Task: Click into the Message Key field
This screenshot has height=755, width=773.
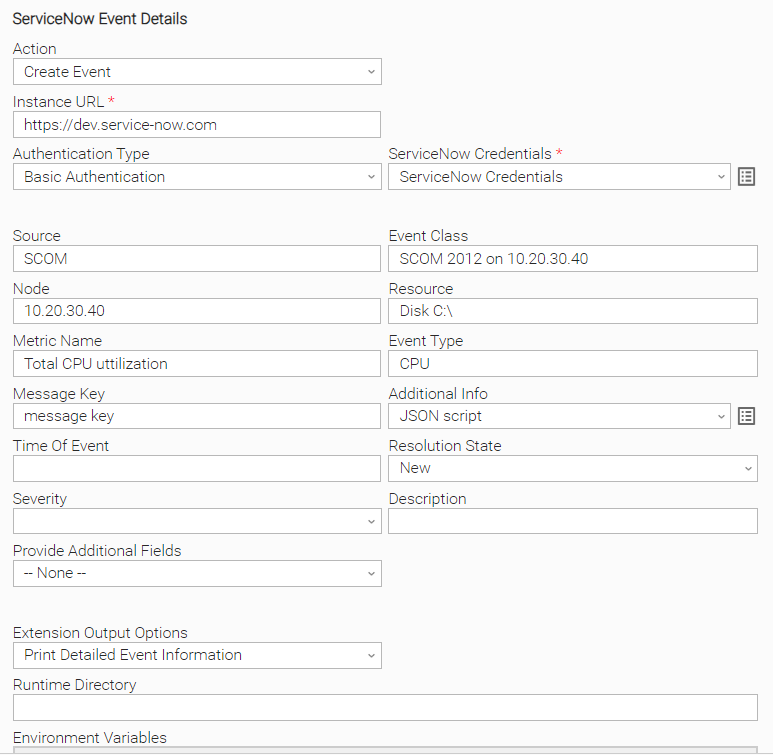Action: click(197, 416)
